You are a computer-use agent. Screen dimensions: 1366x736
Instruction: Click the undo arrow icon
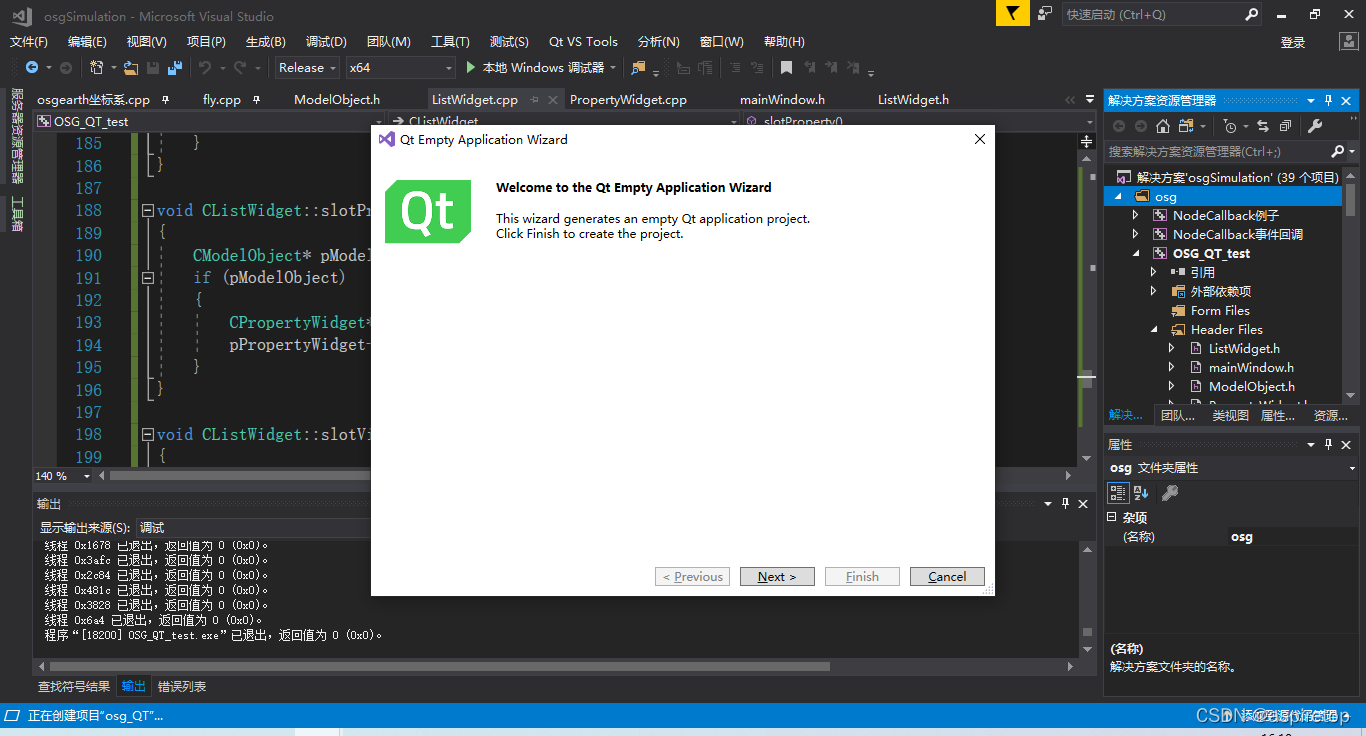pyautogui.click(x=204, y=68)
